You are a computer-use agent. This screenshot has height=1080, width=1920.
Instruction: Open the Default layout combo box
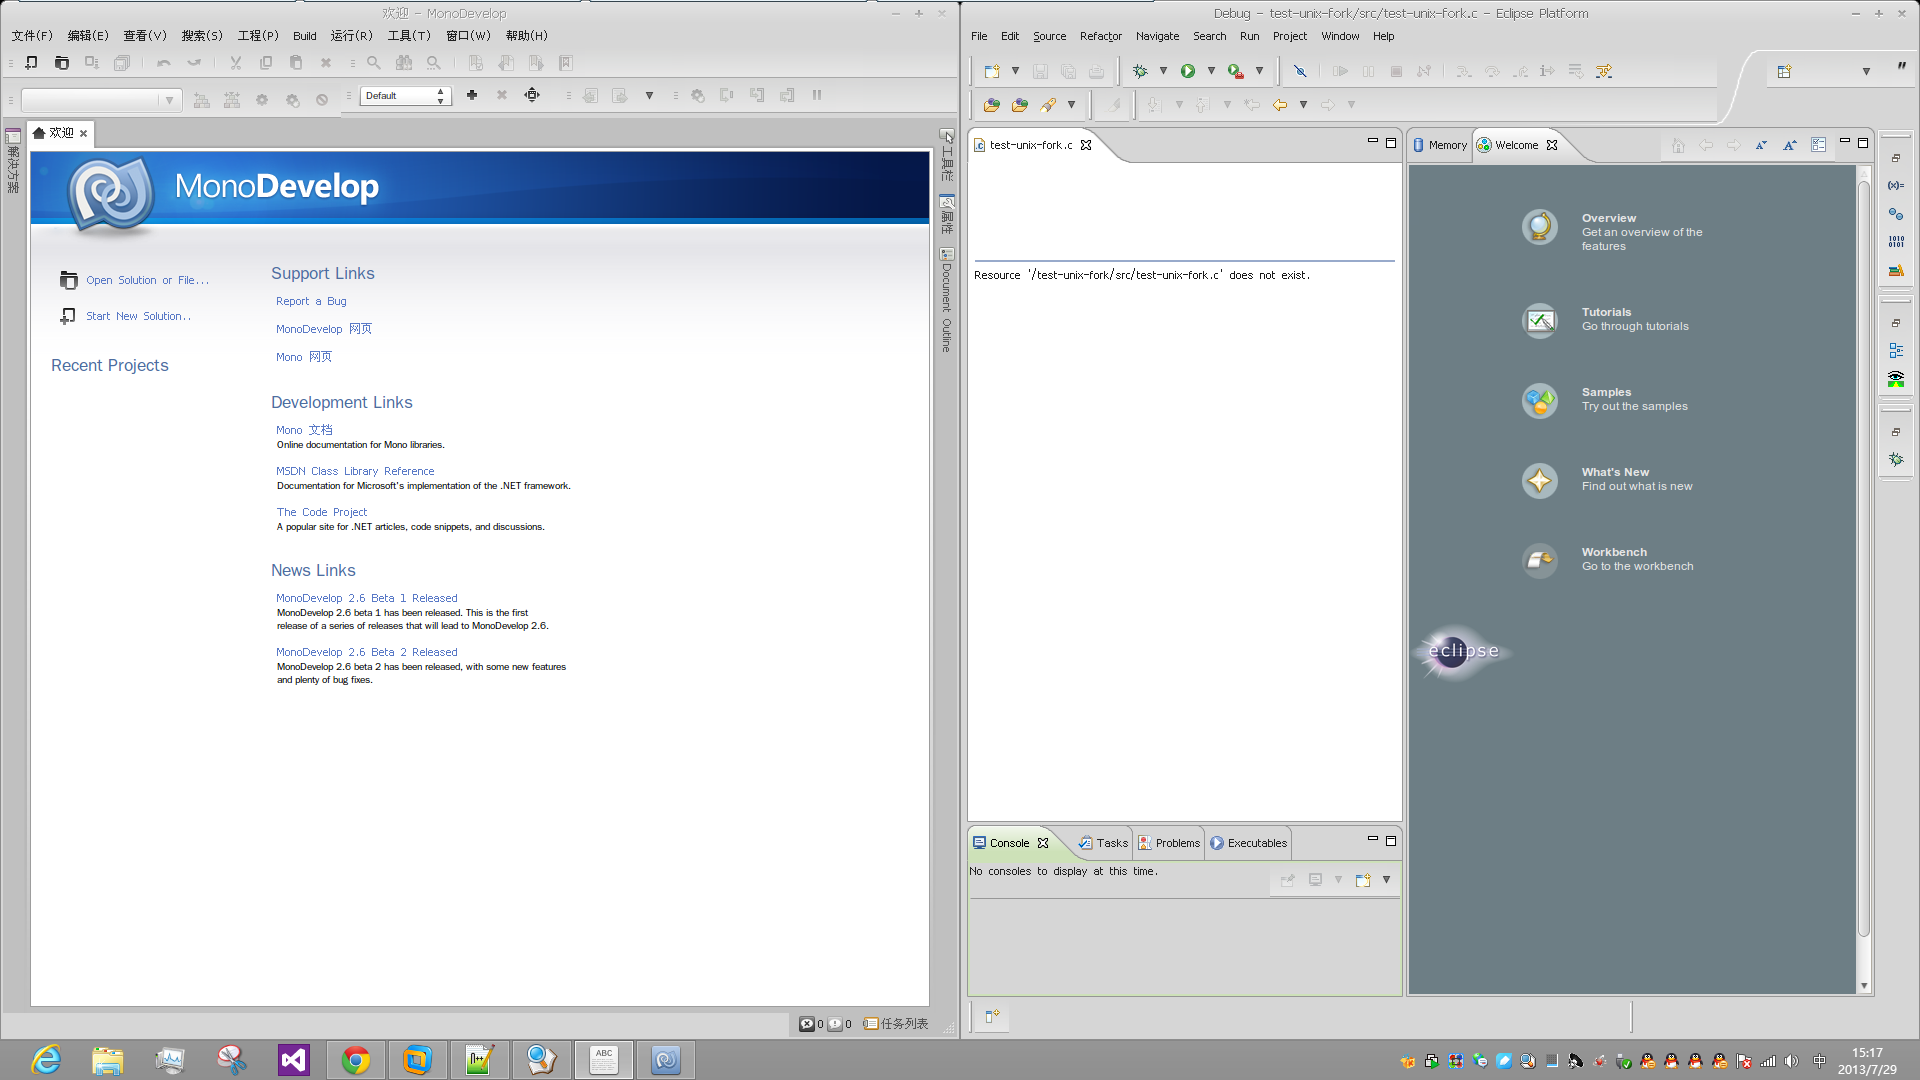[407, 95]
